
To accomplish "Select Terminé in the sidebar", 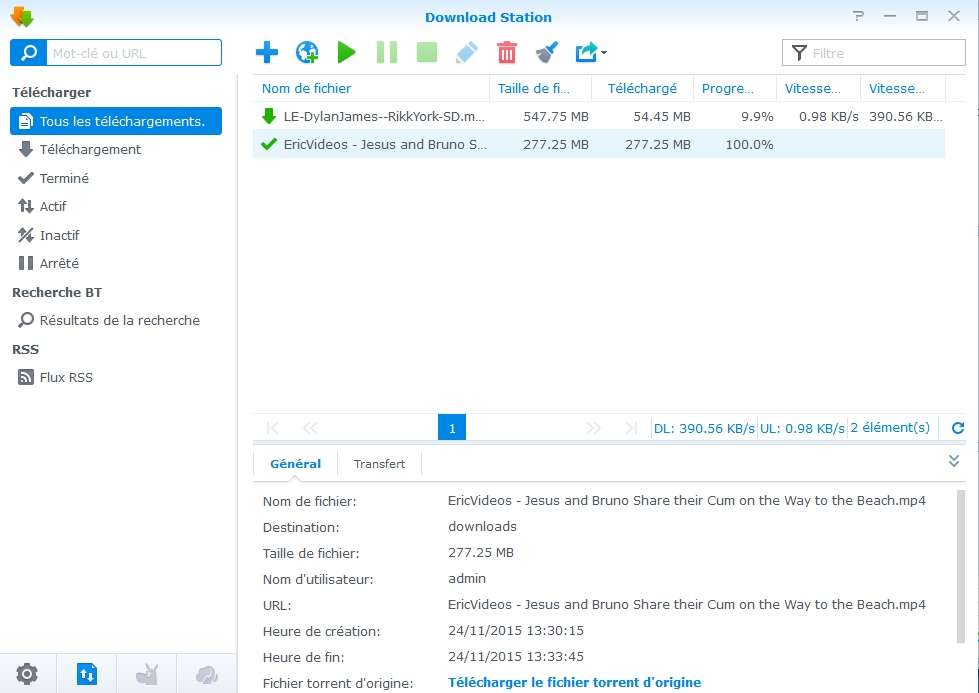I will 64,178.
